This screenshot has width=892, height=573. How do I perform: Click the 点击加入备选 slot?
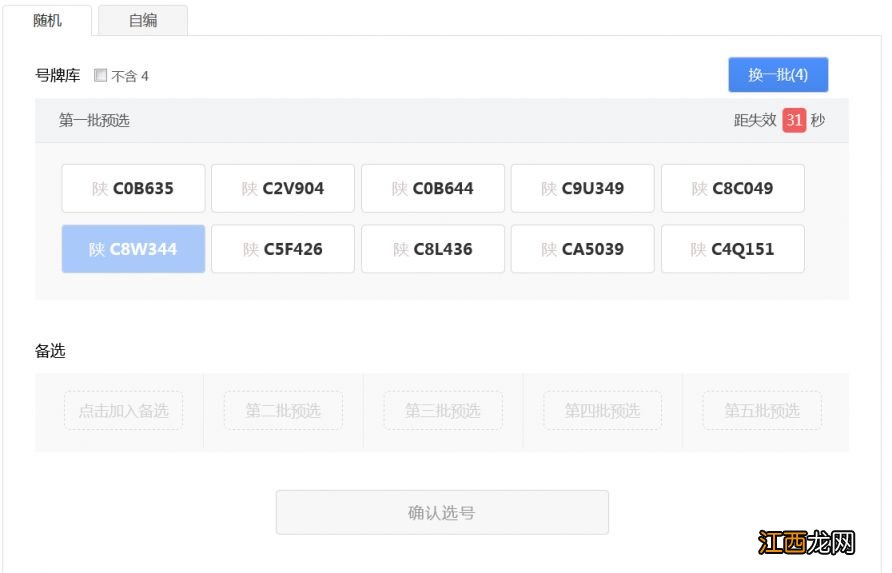(124, 411)
